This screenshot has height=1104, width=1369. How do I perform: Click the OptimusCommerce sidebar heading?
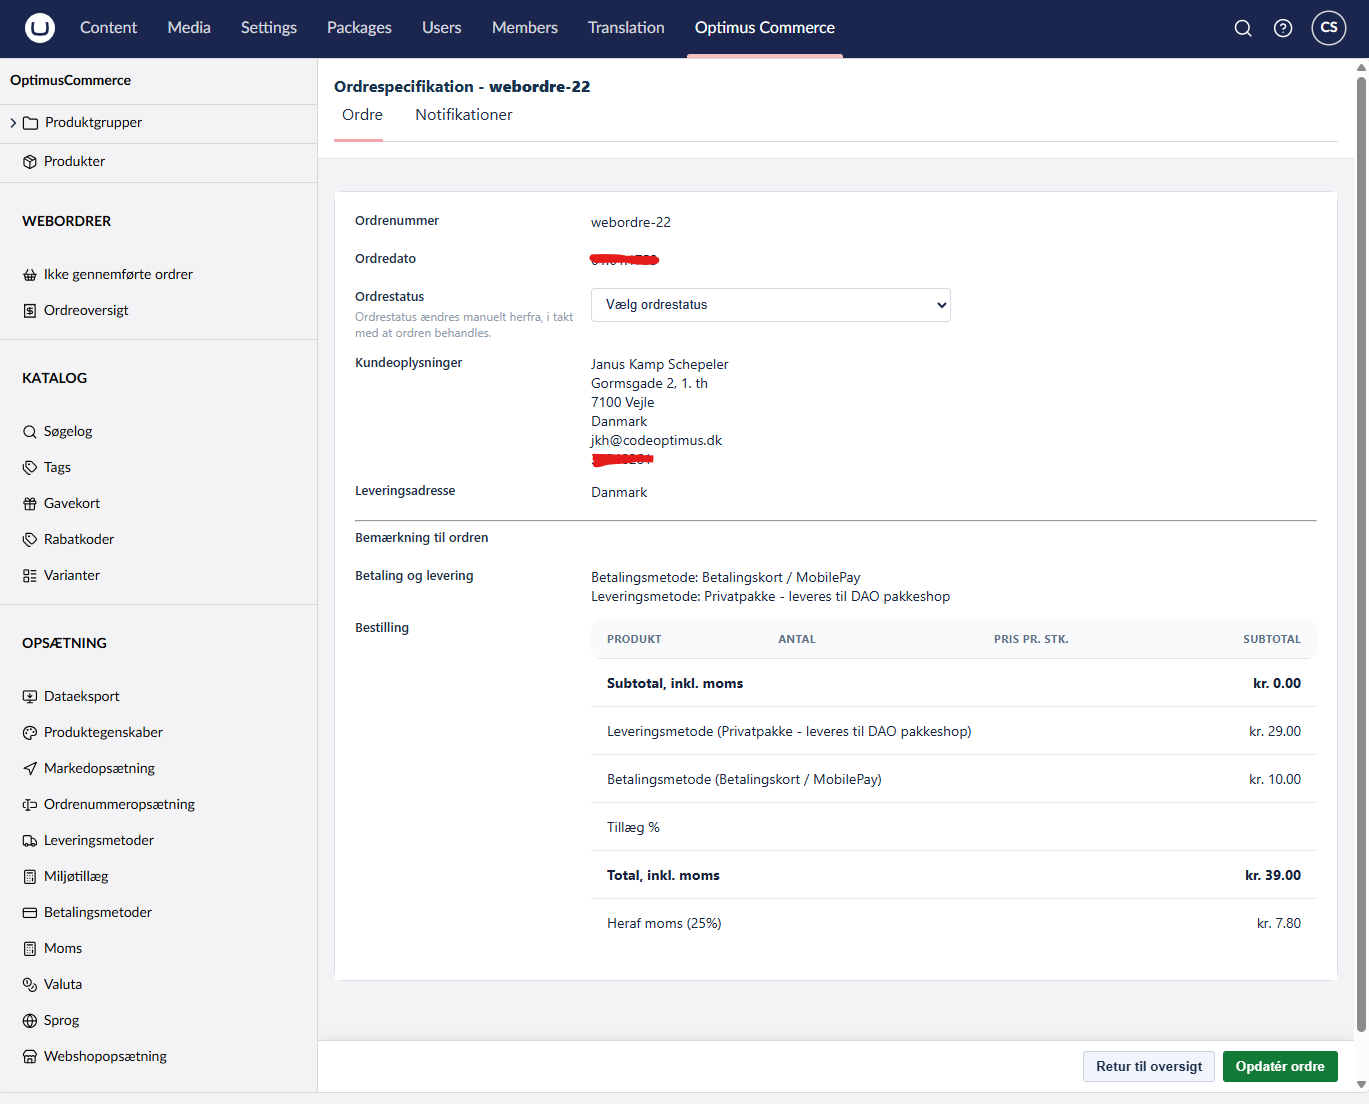(70, 81)
